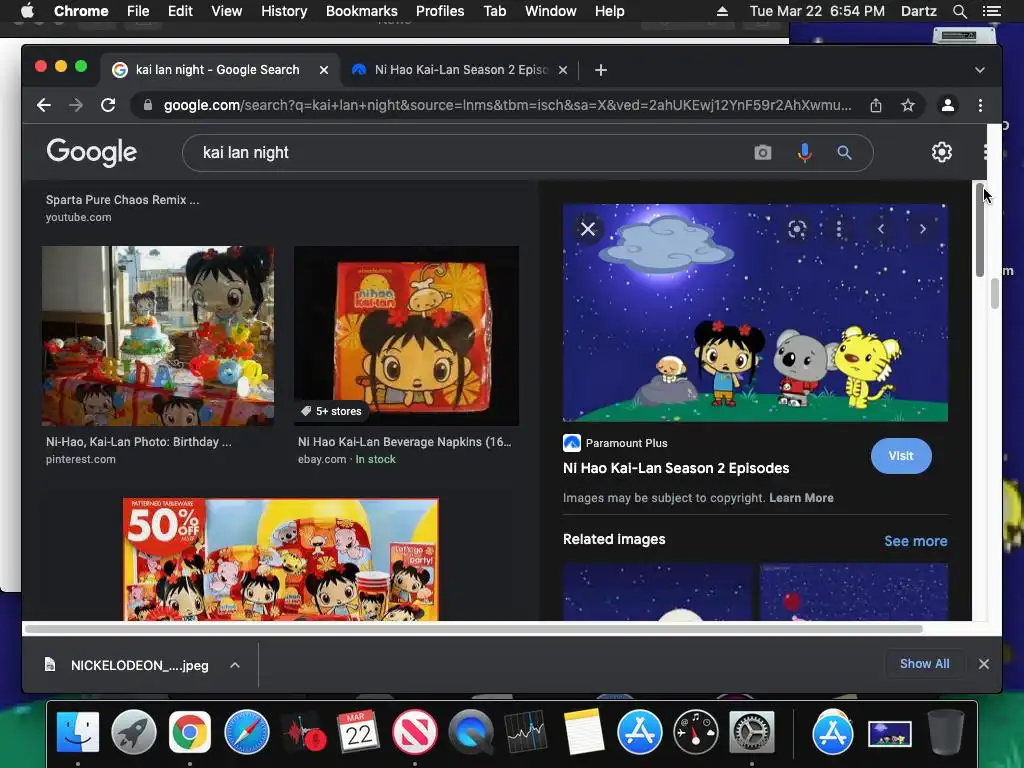Click See more related images
This screenshot has height=768, width=1024.
916,541
